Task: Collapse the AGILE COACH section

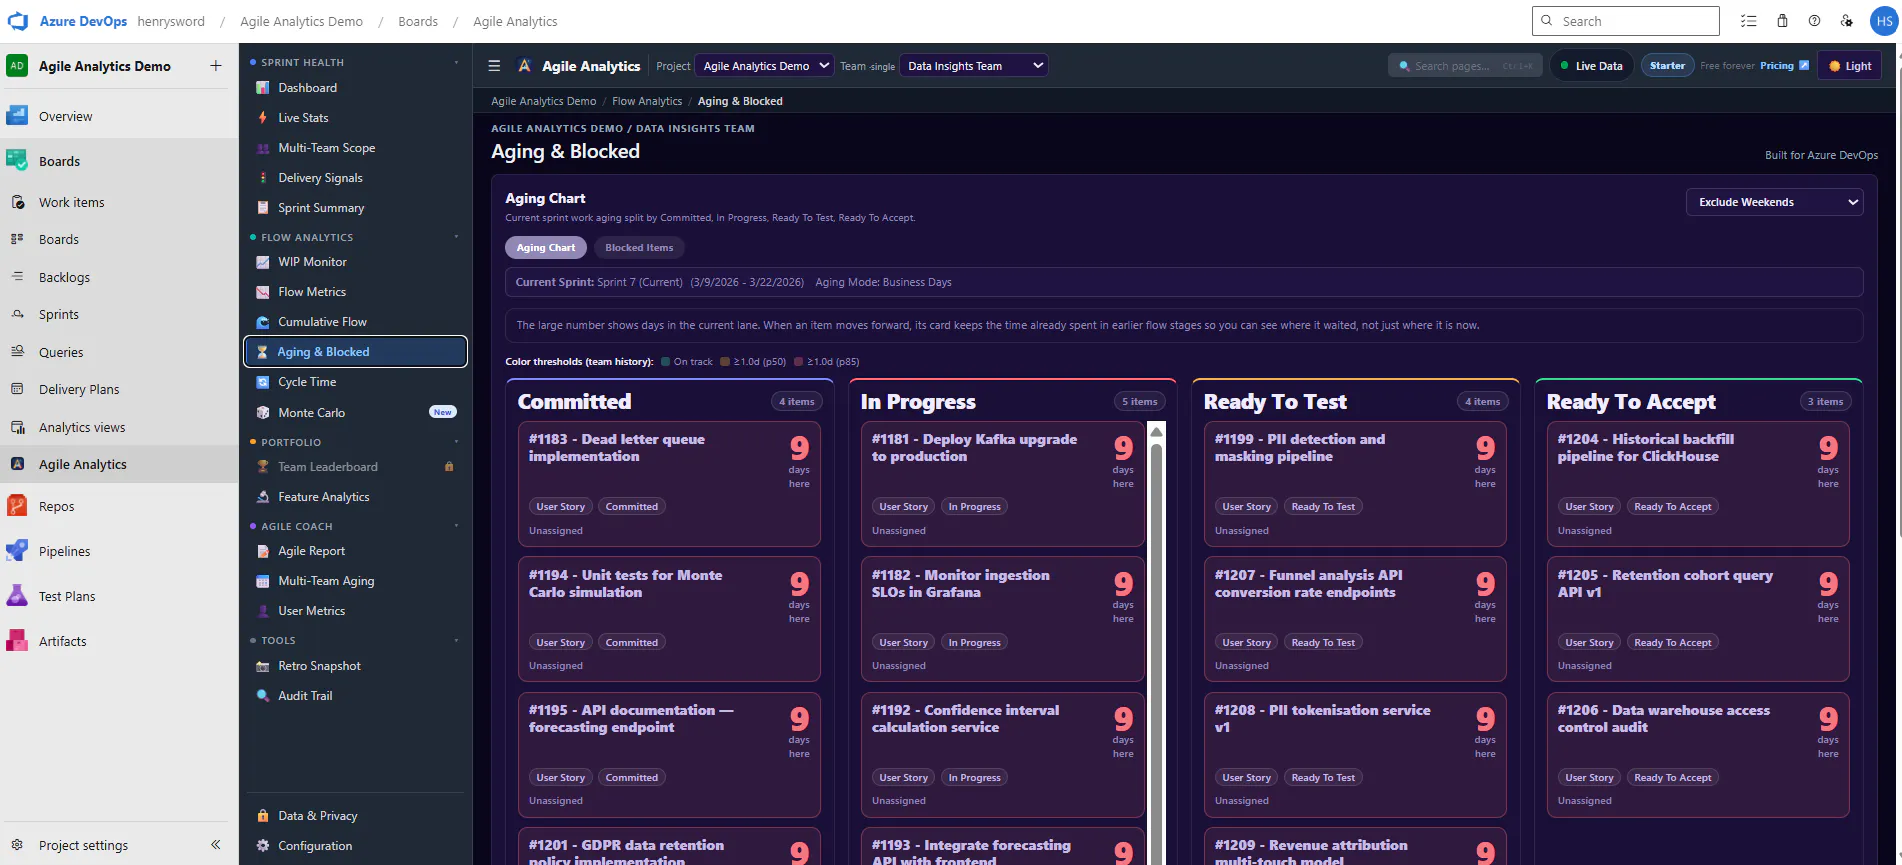Action: [x=456, y=526]
